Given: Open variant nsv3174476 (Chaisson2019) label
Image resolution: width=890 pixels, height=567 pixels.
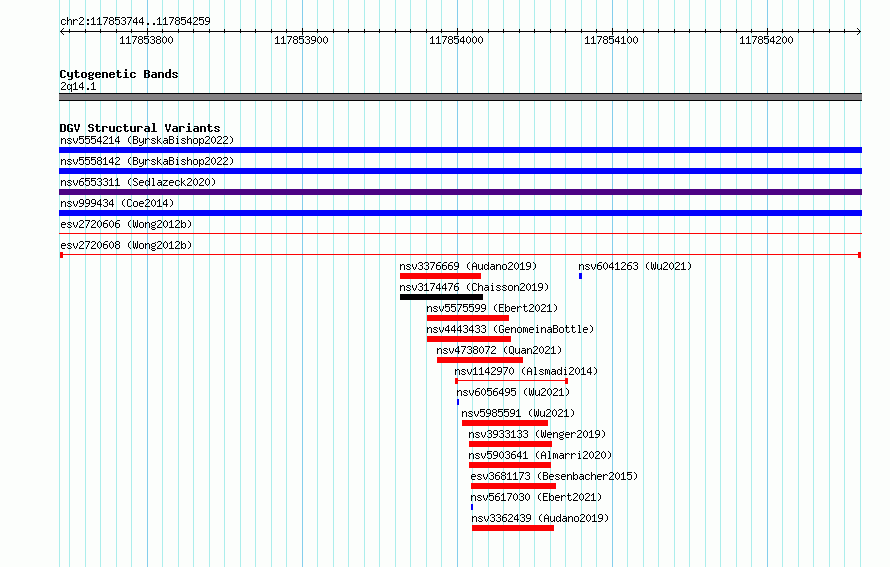Looking at the screenshot, I should click(x=474, y=287).
